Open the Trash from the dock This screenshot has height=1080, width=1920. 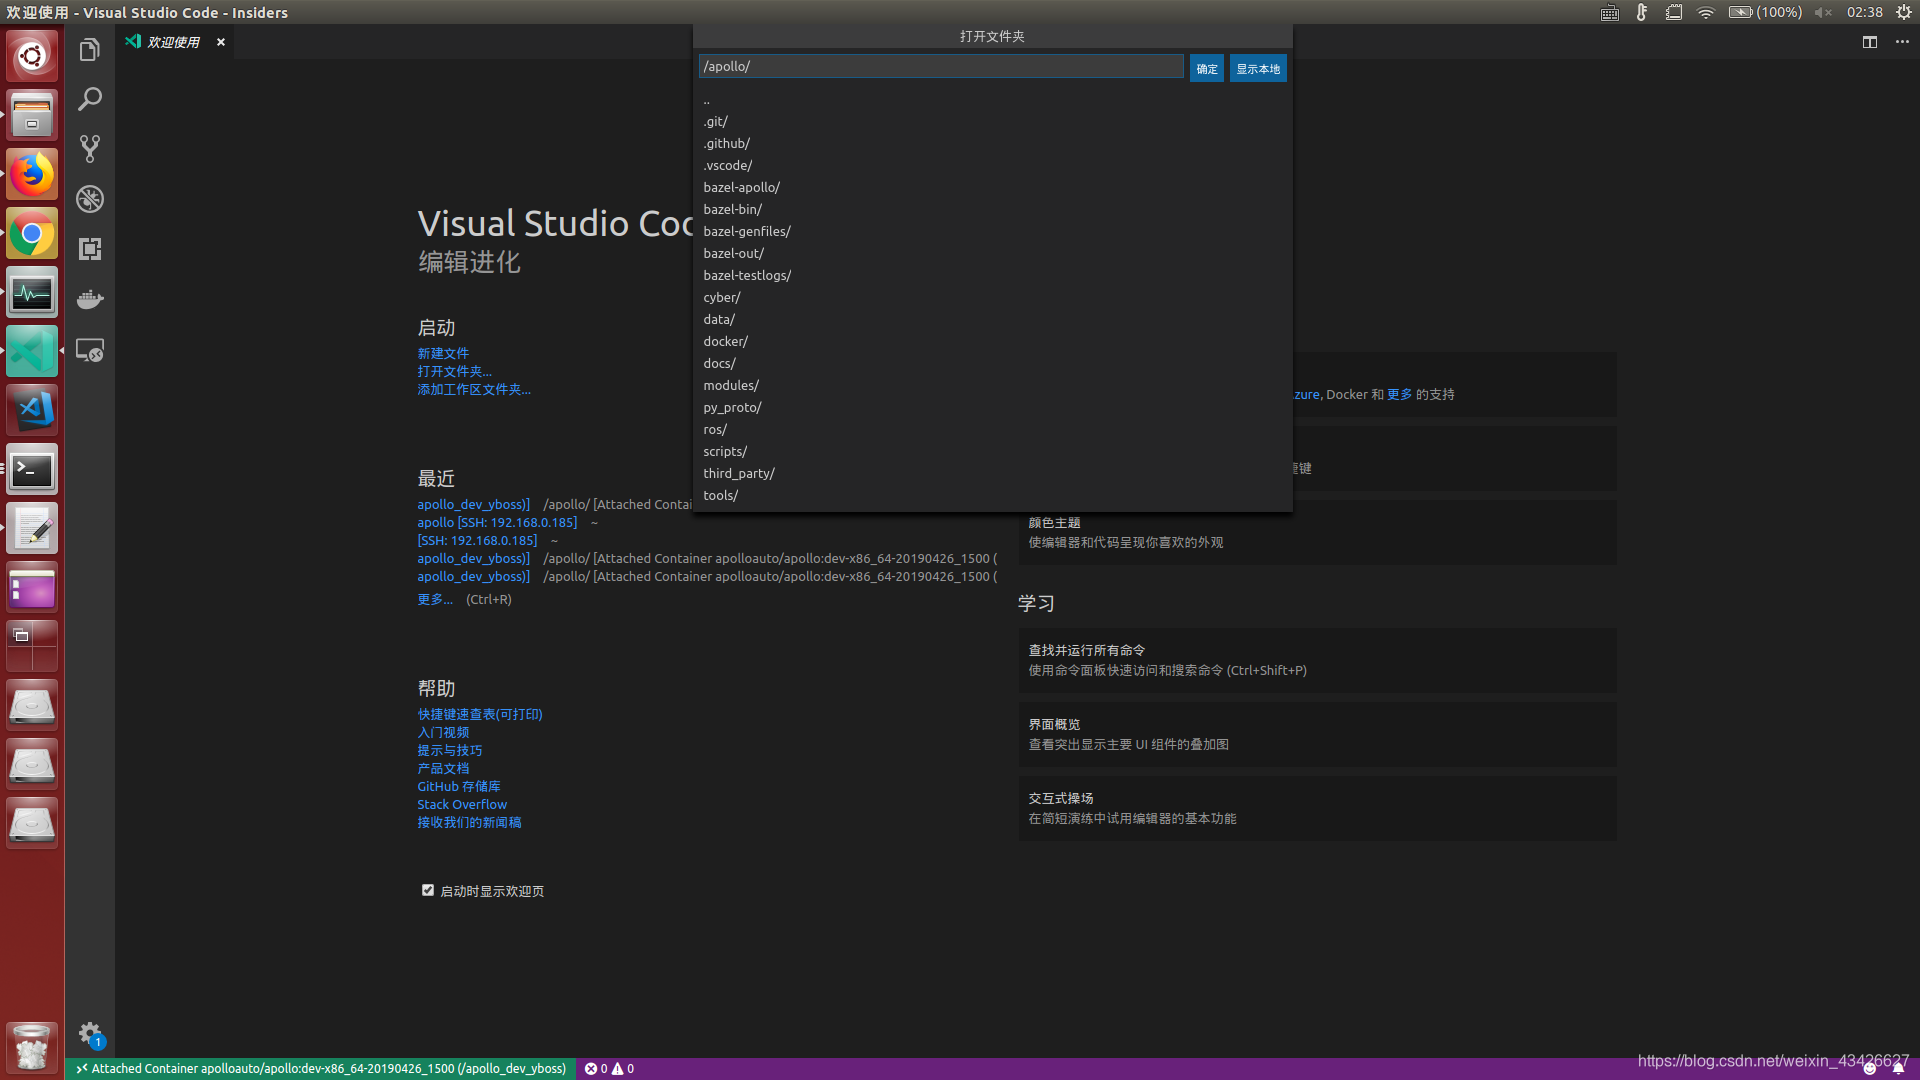click(32, 1047)
